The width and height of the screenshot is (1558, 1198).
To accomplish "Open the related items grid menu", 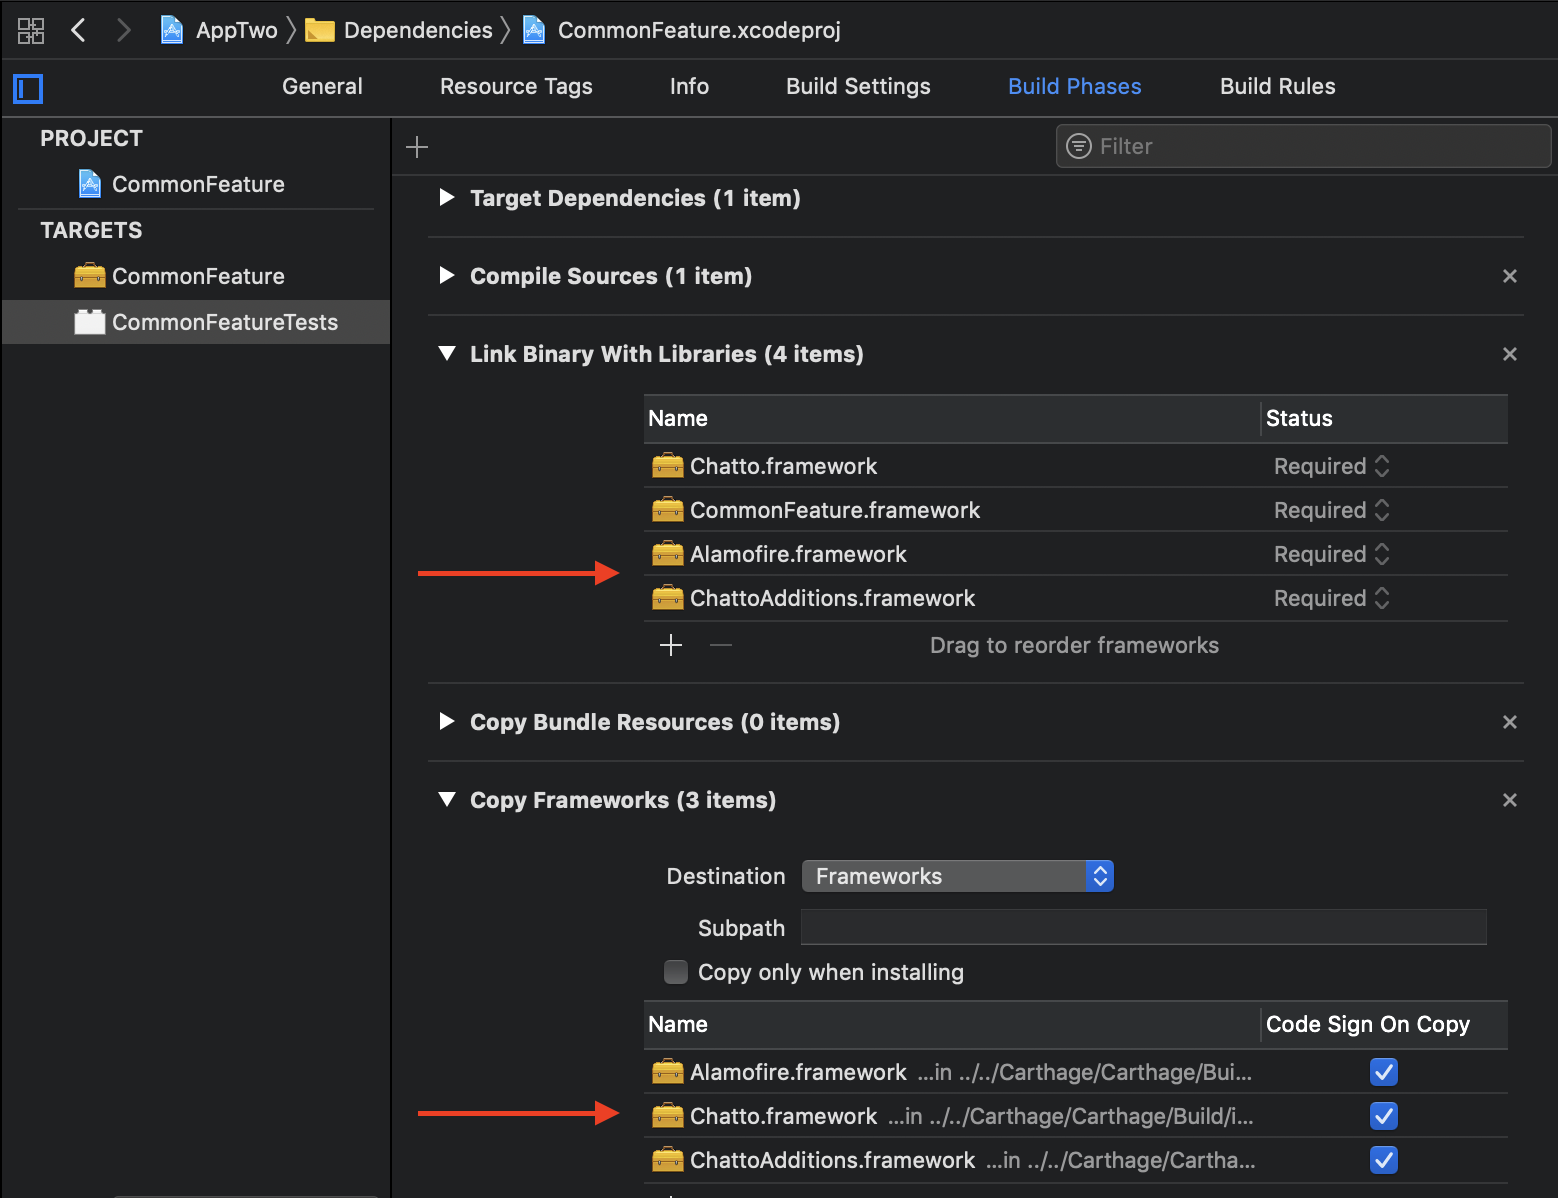I will 31,31.
